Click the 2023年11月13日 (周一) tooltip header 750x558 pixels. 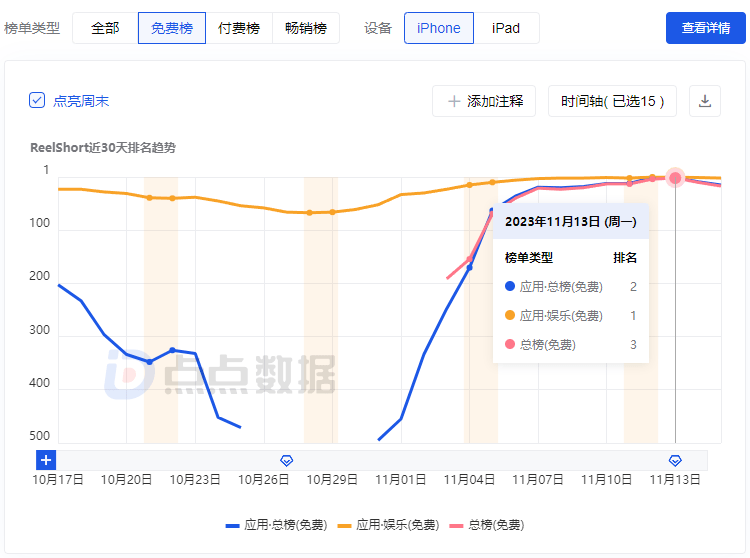[x=571, y=221]
